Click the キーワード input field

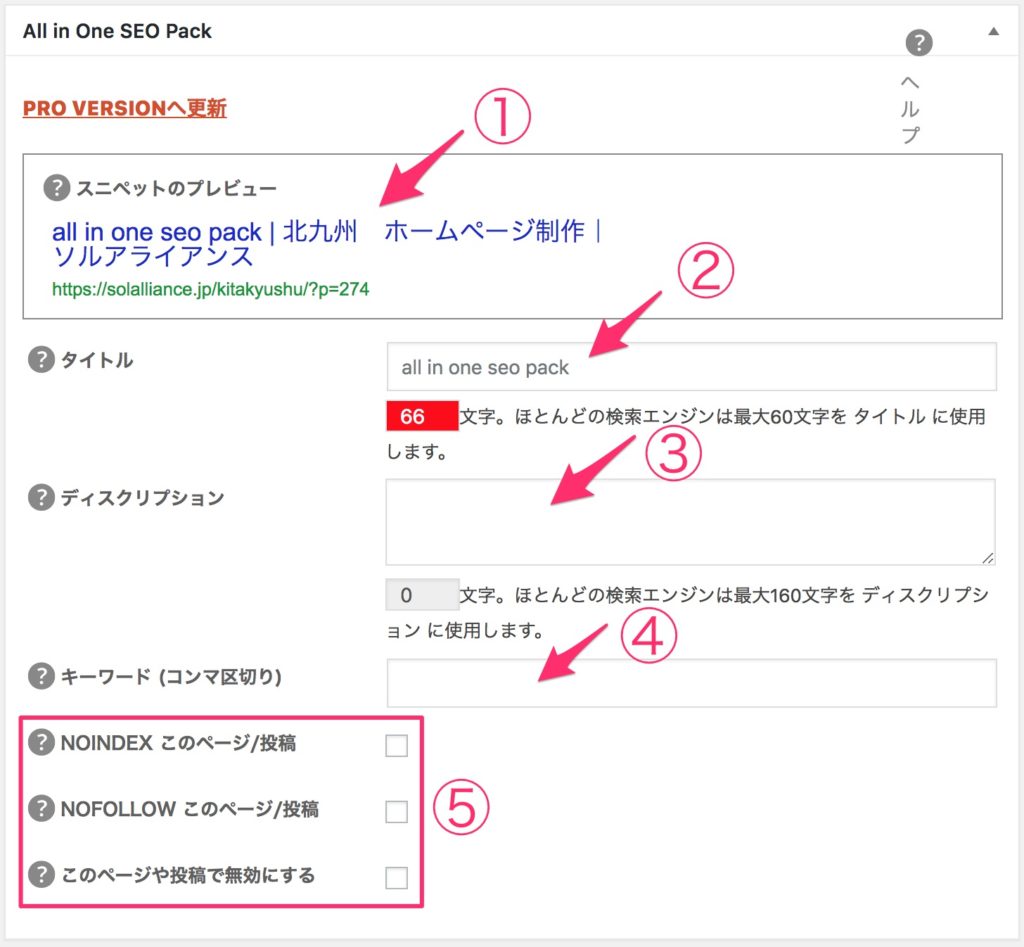[x=691, y=683]
